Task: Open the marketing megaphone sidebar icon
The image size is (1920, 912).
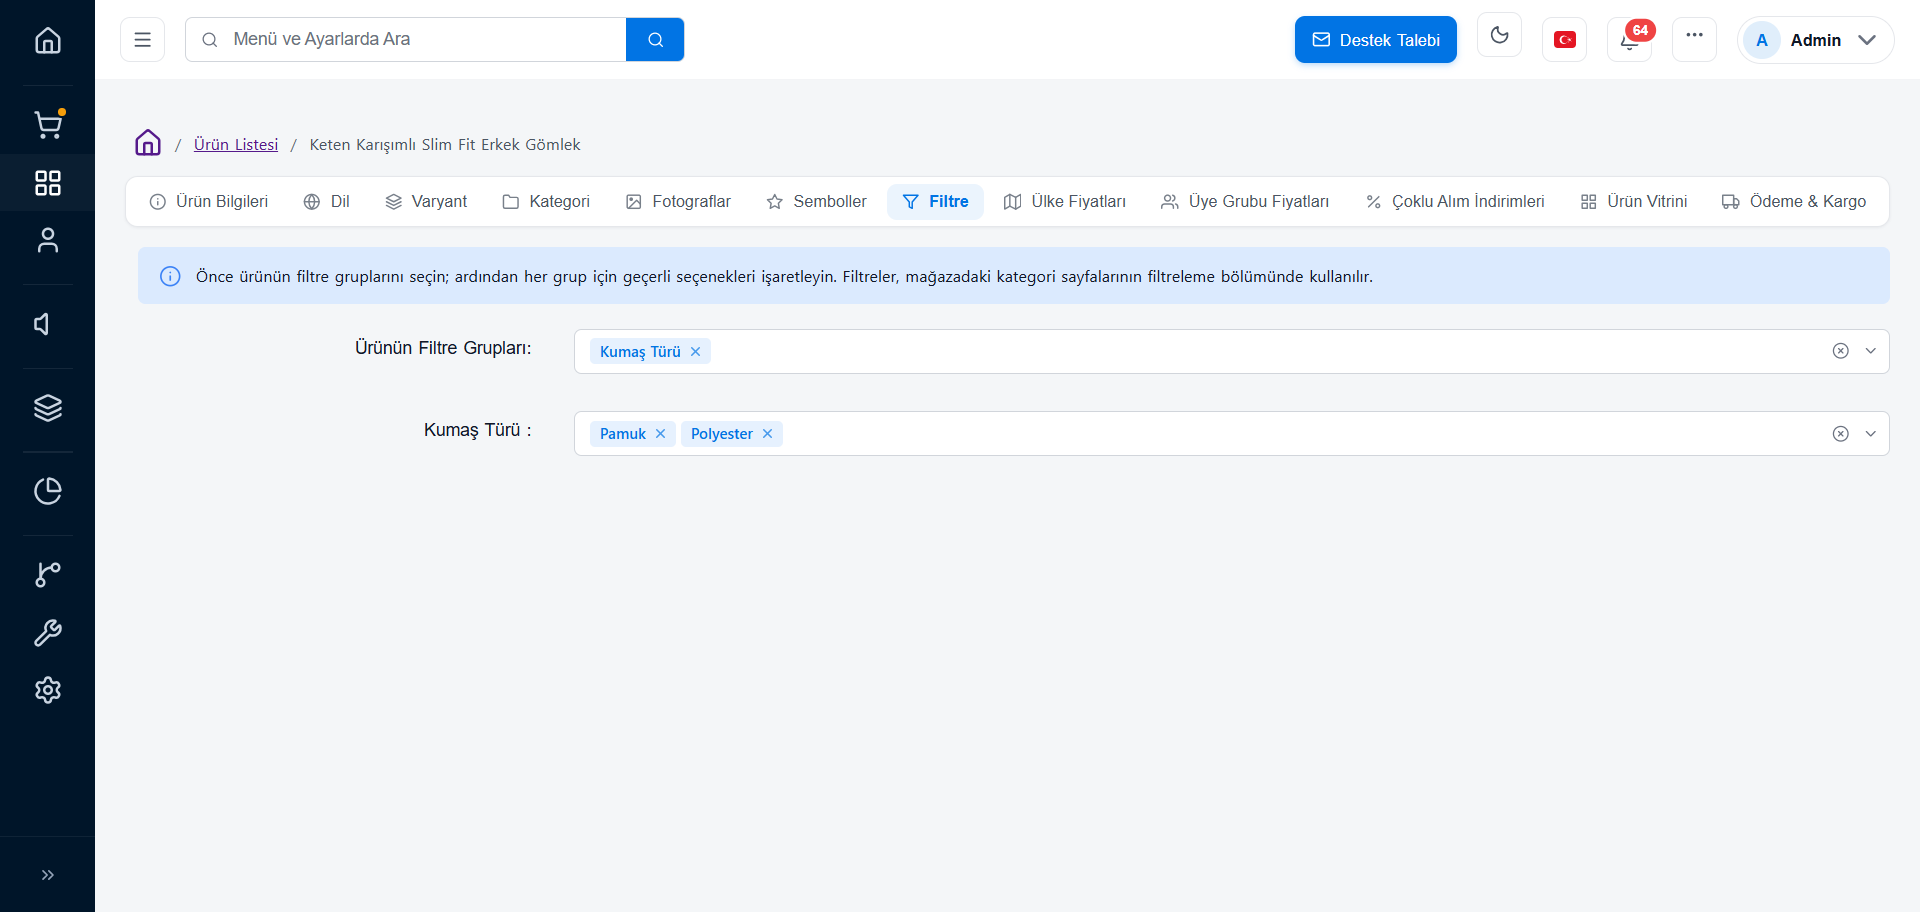Action: point(42,324)
